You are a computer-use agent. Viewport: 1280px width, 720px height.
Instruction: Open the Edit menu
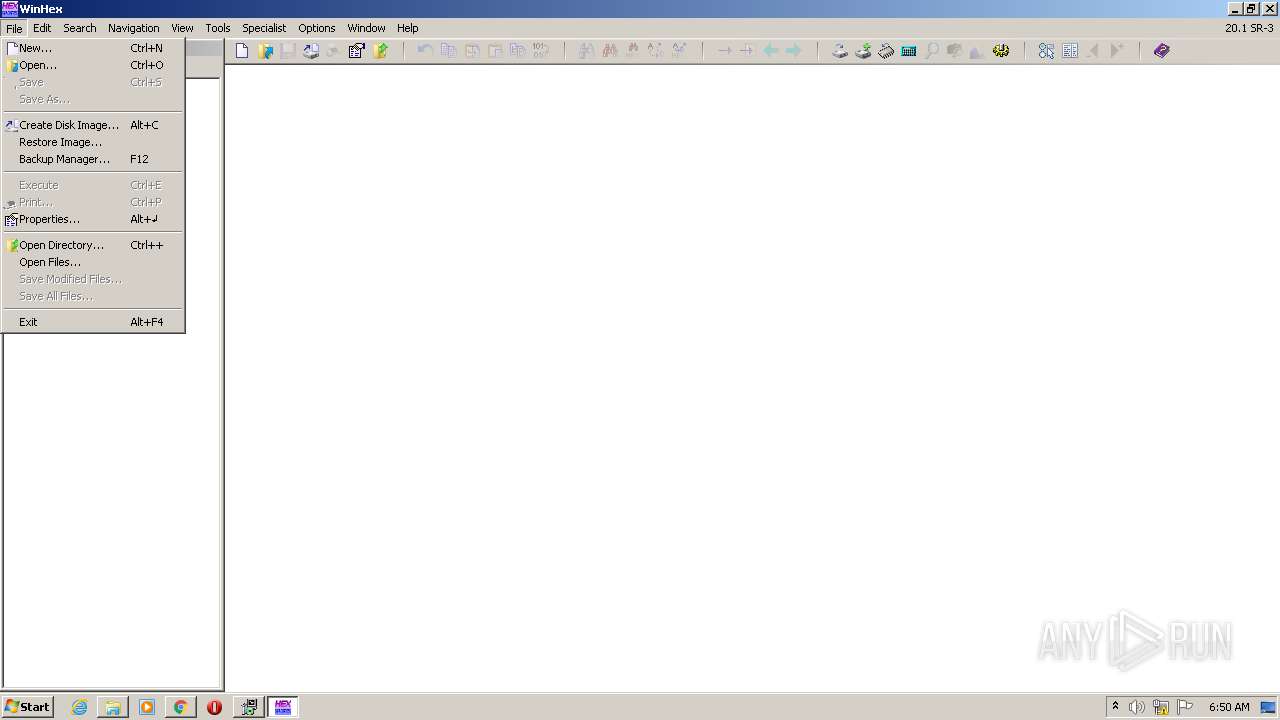(x=42, y=28)
